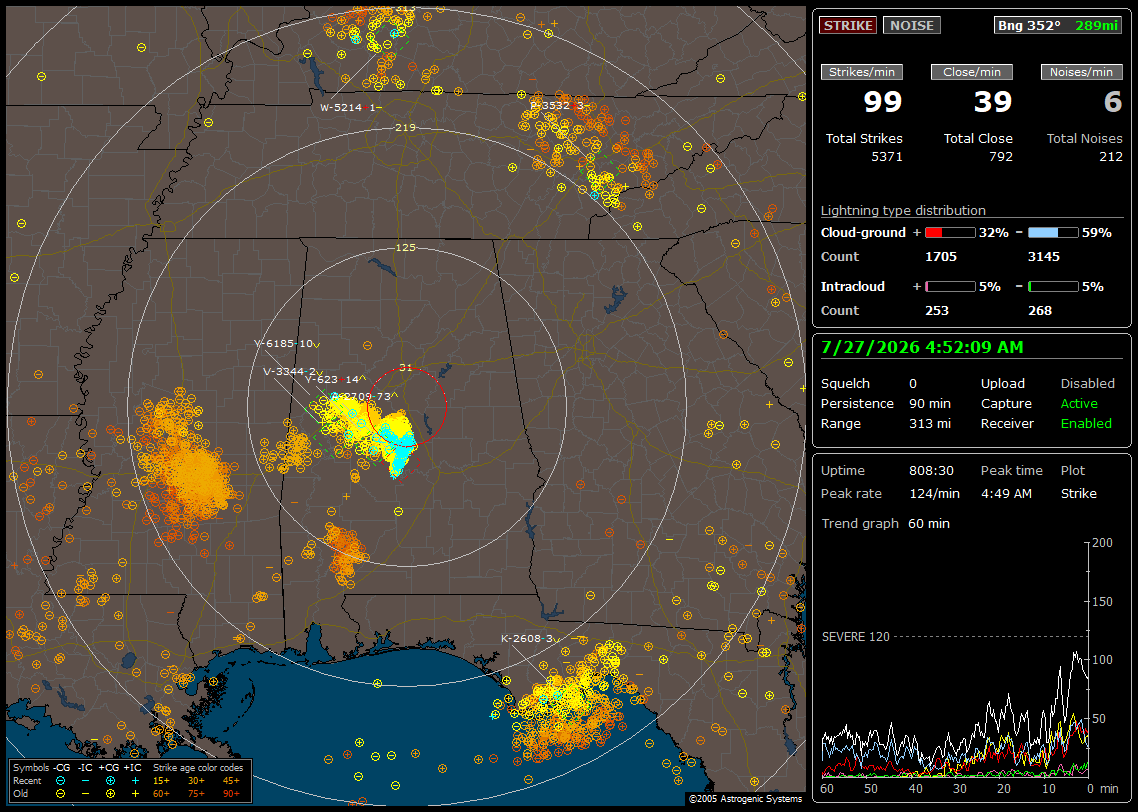Viewport: 1138px width, 812px height.
Task: Click the old -CG yellow legend symbol
Action: click(61, 794)
